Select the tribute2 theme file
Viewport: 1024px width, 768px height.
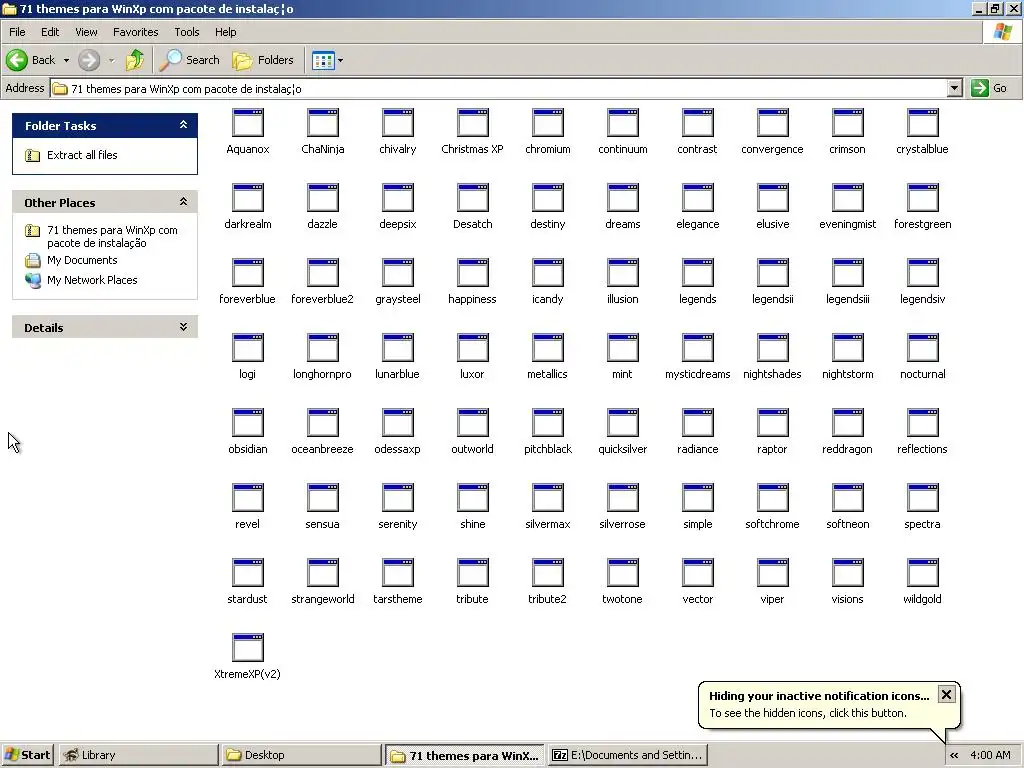tap(547, 583)
